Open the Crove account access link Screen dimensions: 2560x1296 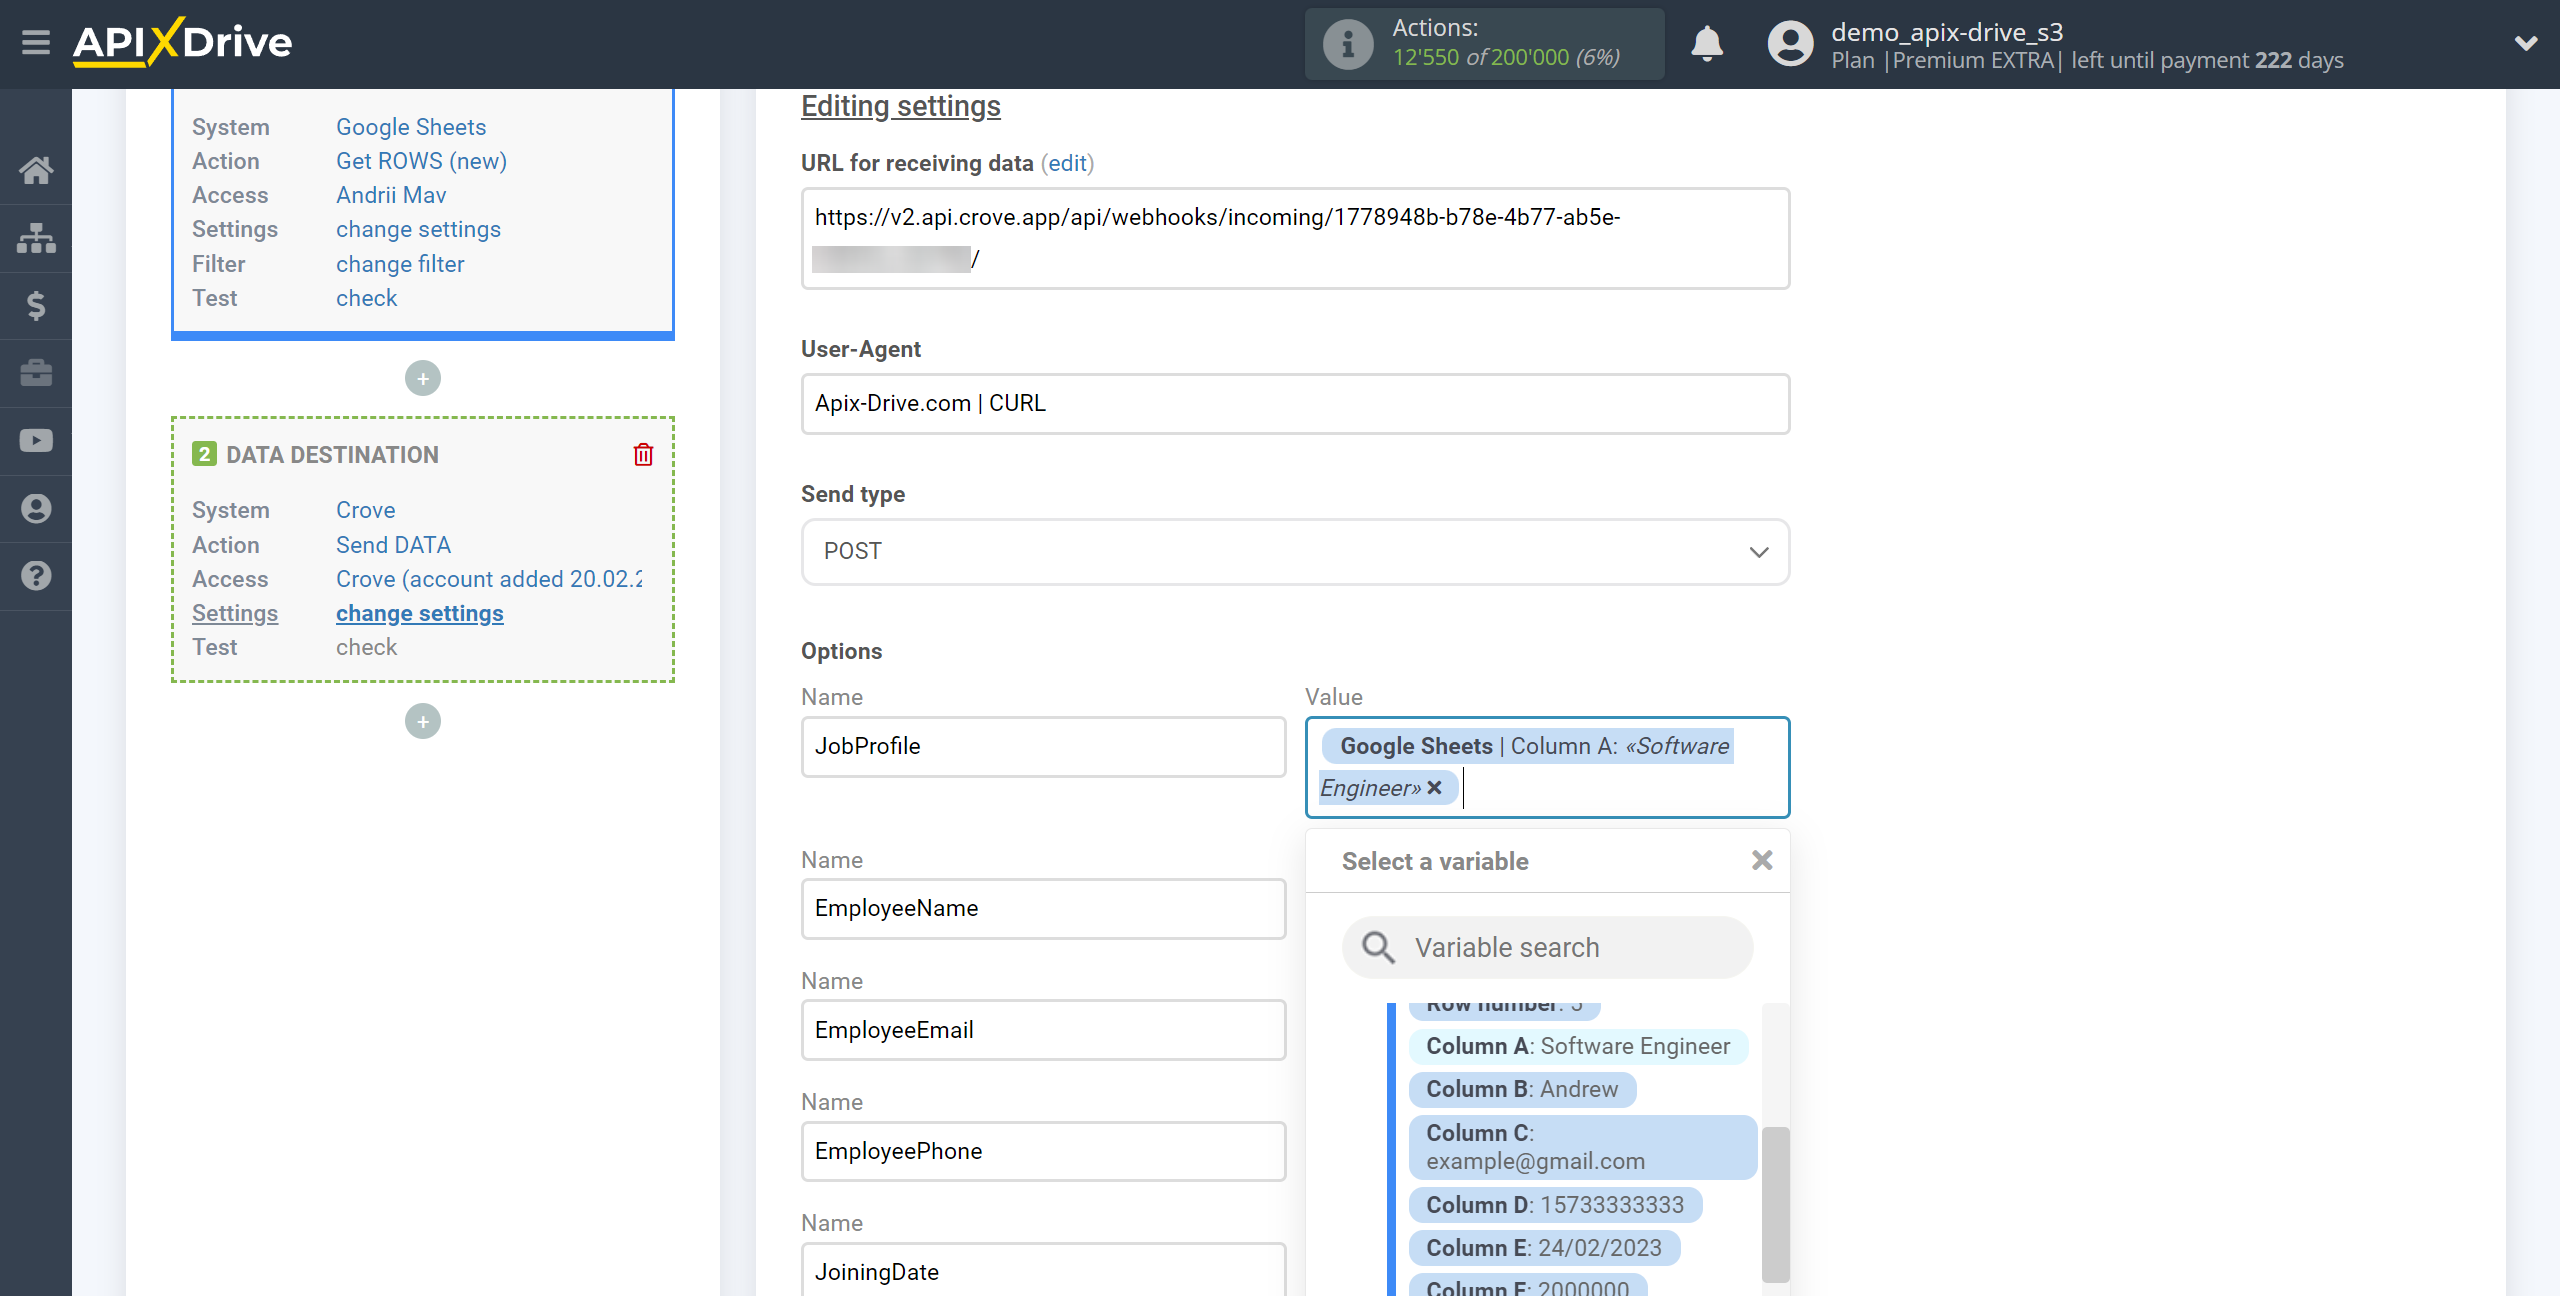(x=489, y=579)
